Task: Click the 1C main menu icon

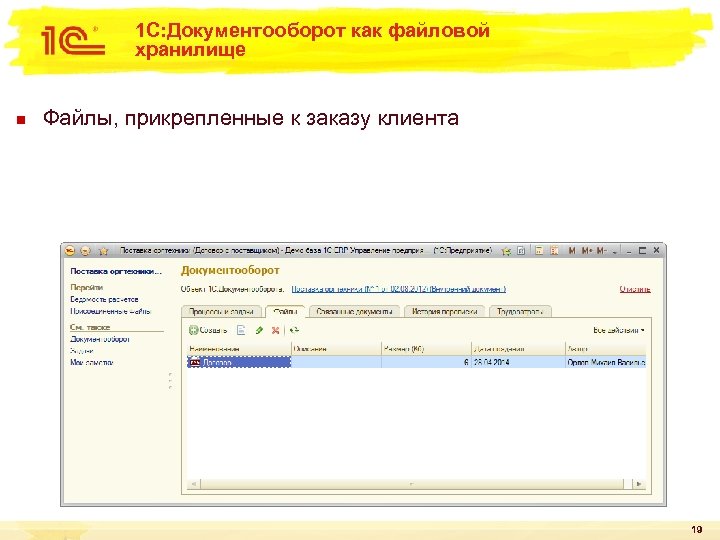Action: tap(70, 251)
